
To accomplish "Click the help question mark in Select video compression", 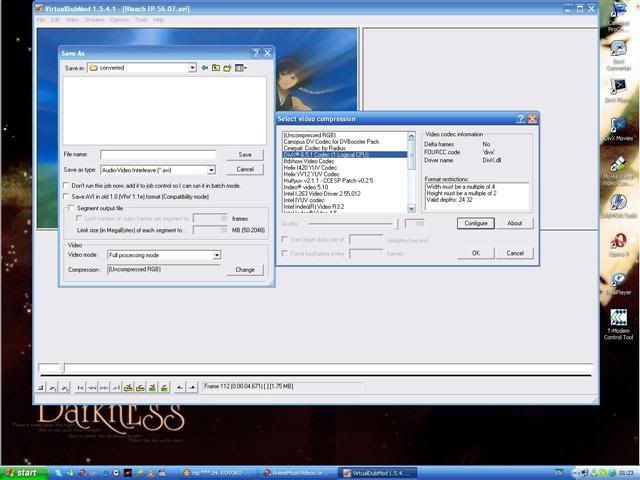I will [x=520, y=118].
